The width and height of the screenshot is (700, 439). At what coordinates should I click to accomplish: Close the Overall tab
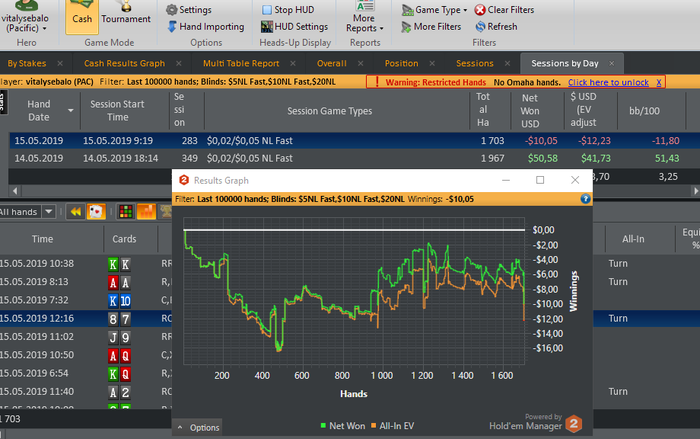[360, 63]
